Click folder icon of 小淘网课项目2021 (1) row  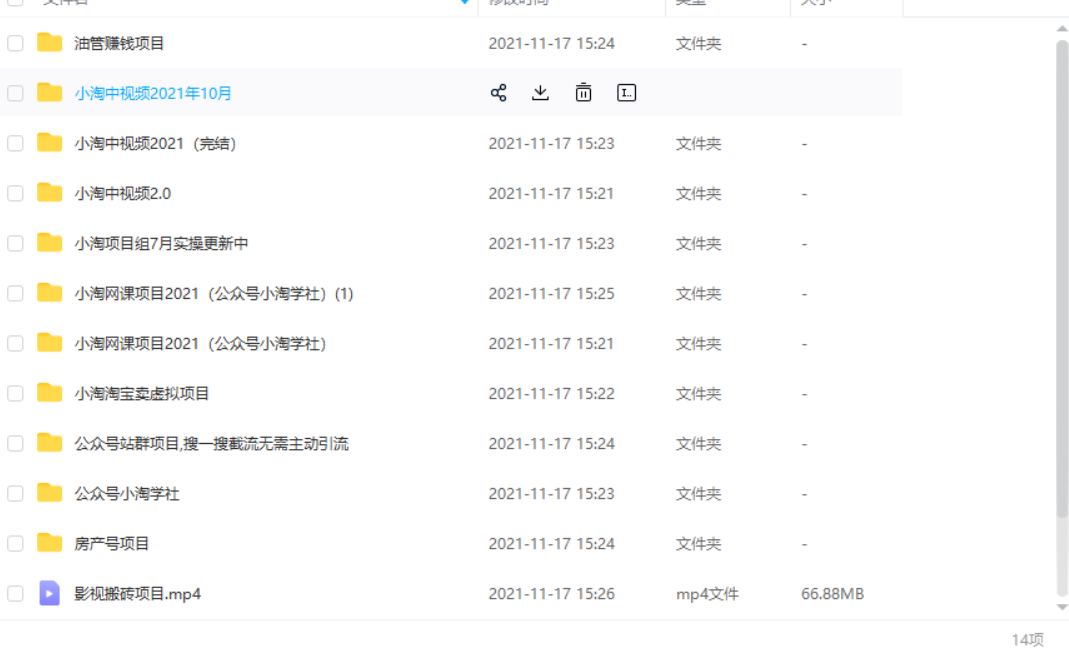click(x=49, y=293)
